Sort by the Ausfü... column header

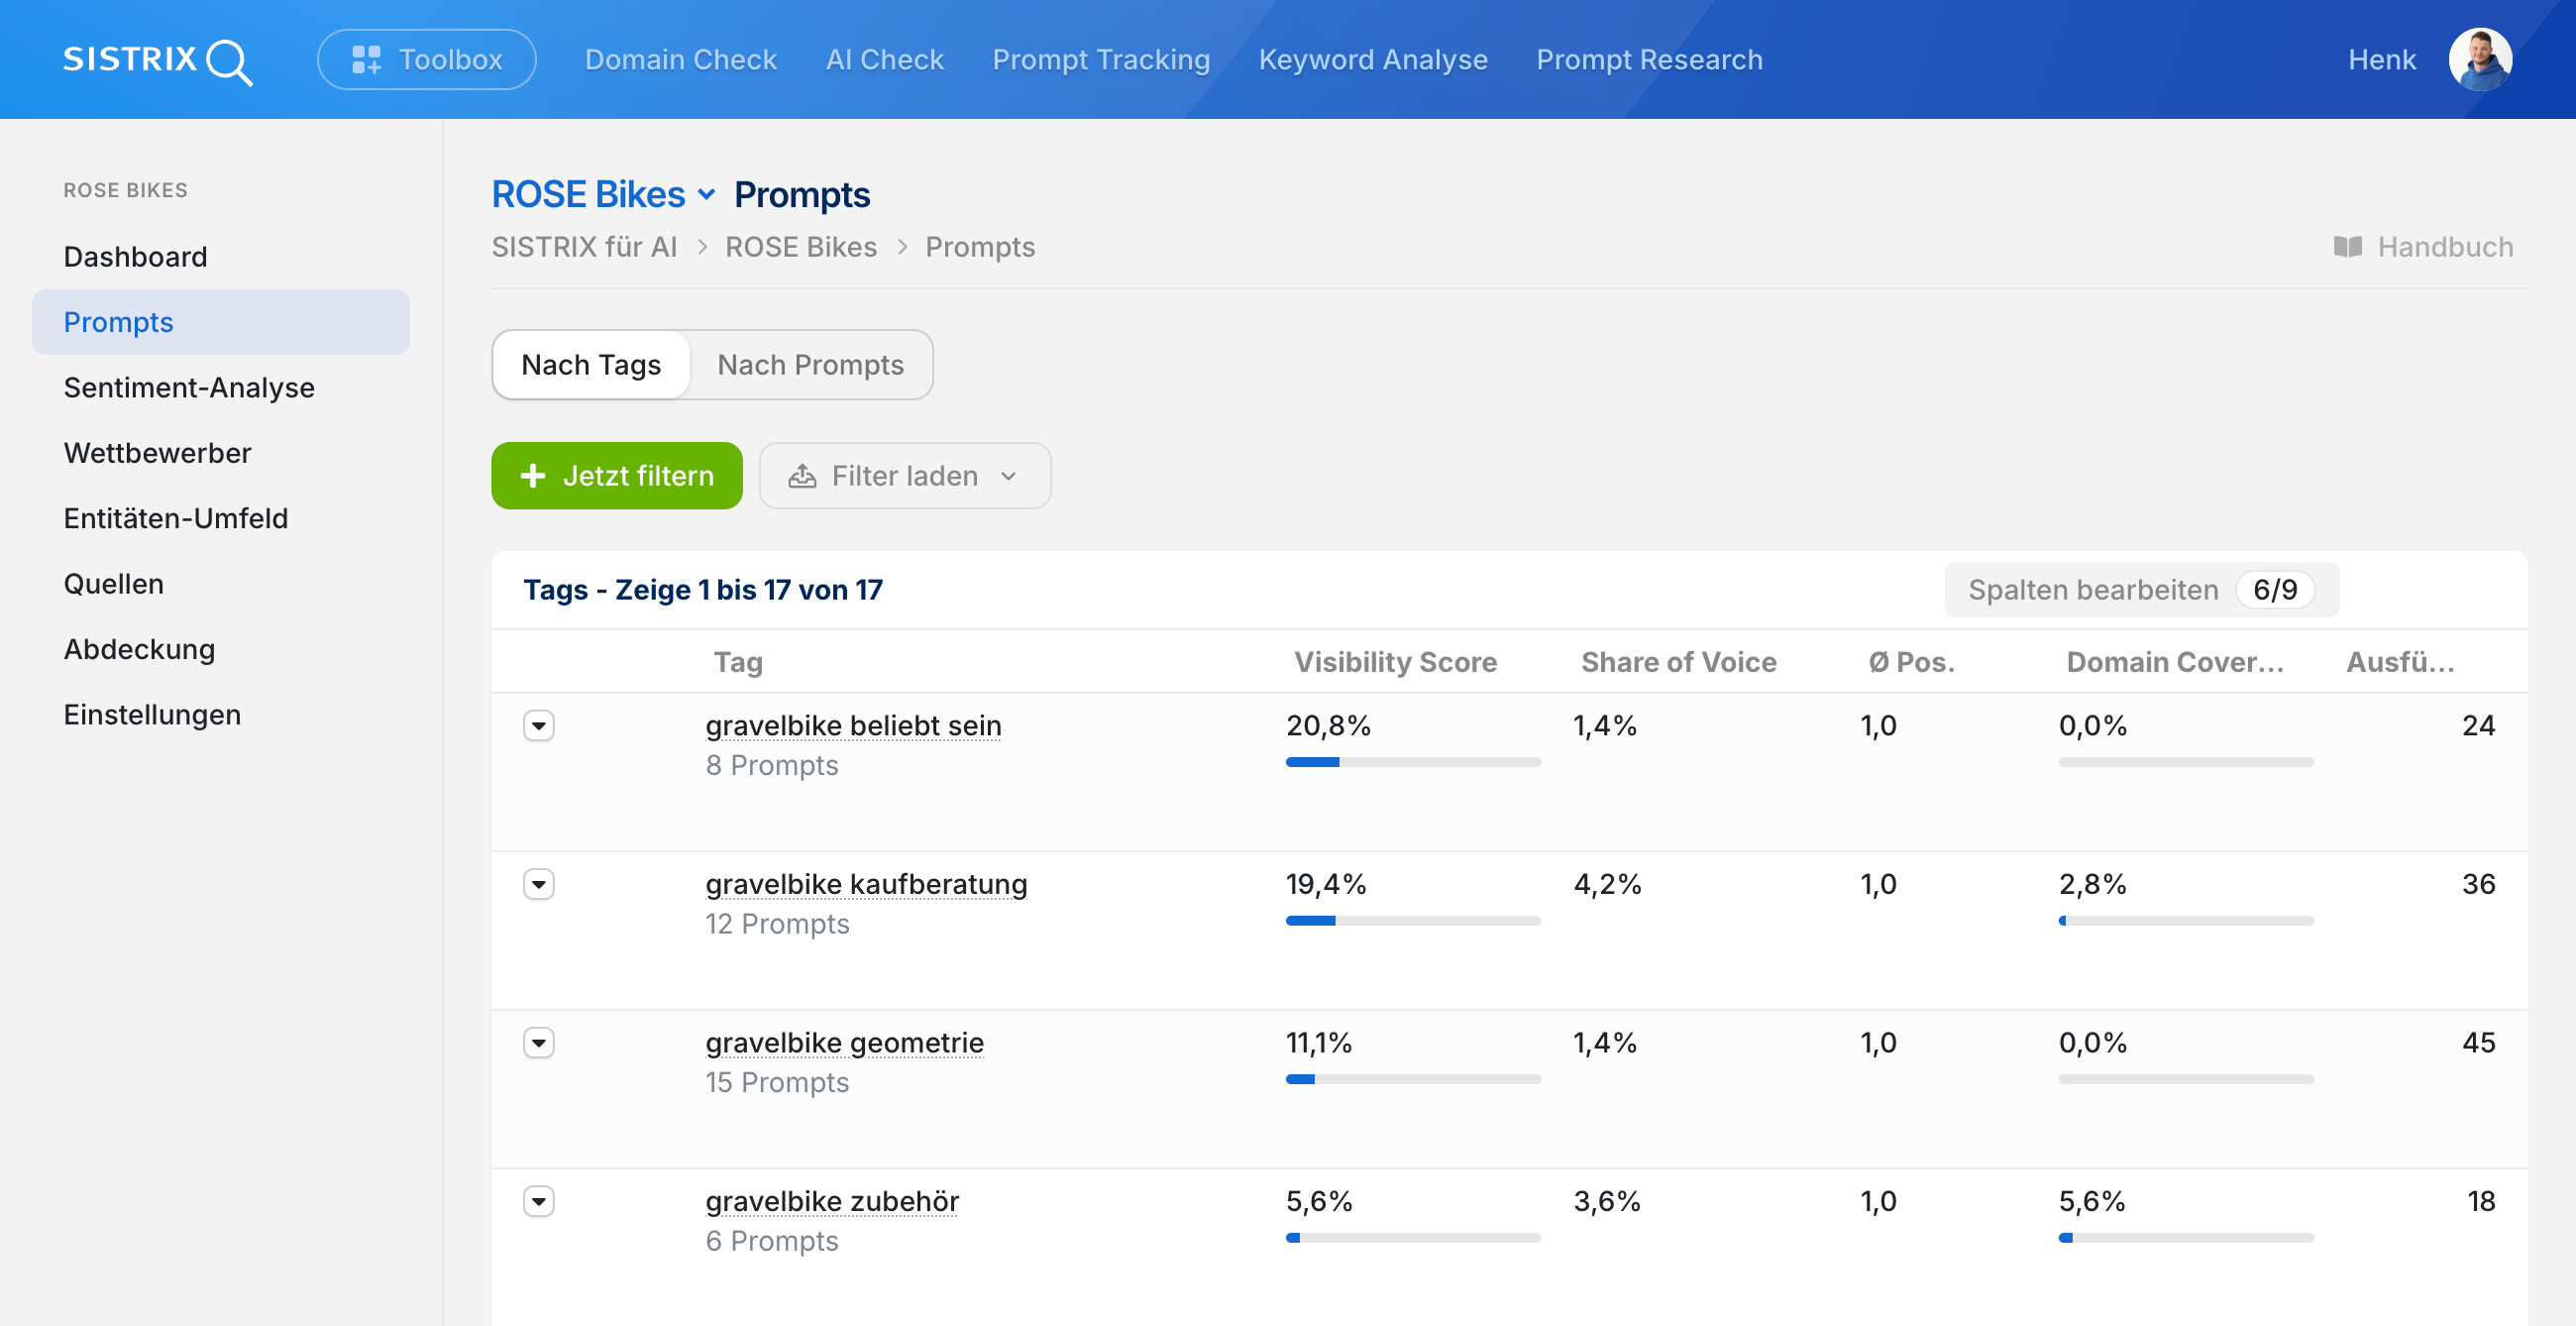pyautogui.click(x=2400, y=662)
